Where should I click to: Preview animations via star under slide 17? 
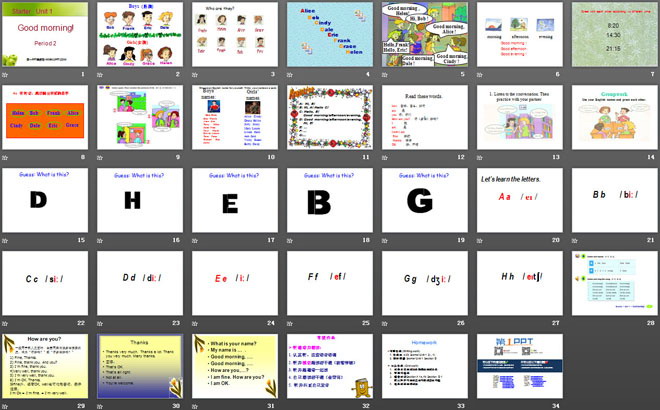(x=195, y=241)
